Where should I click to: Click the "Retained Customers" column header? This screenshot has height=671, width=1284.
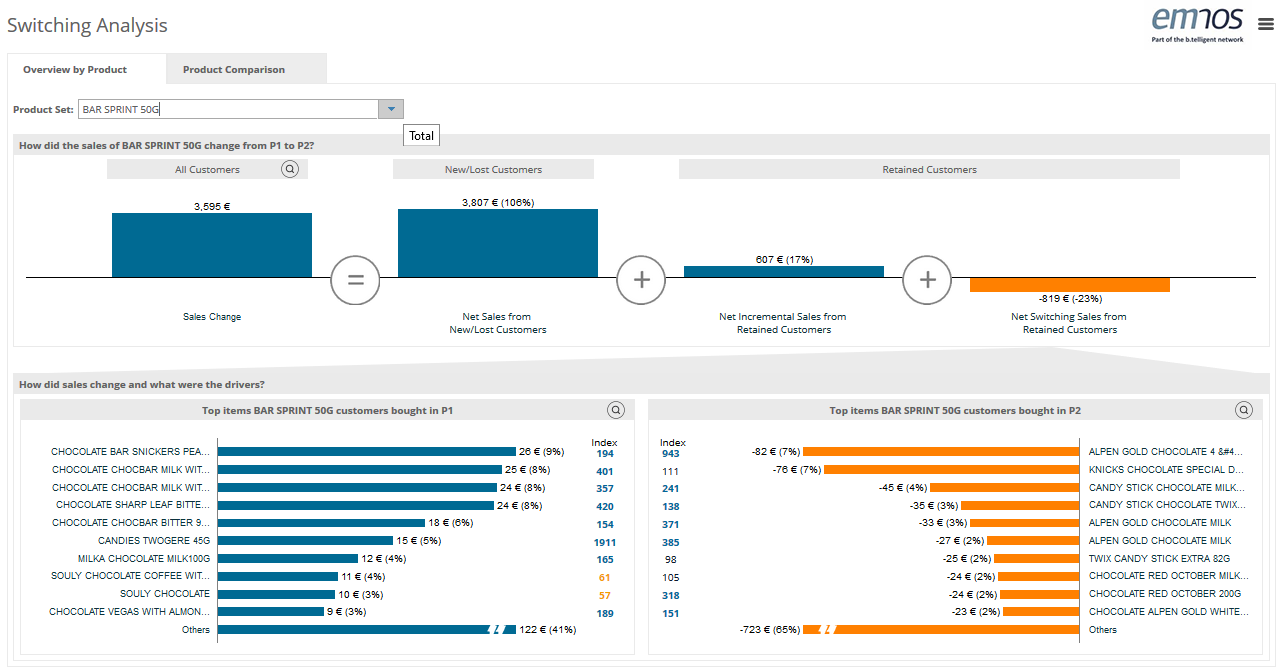click(929, 170)
